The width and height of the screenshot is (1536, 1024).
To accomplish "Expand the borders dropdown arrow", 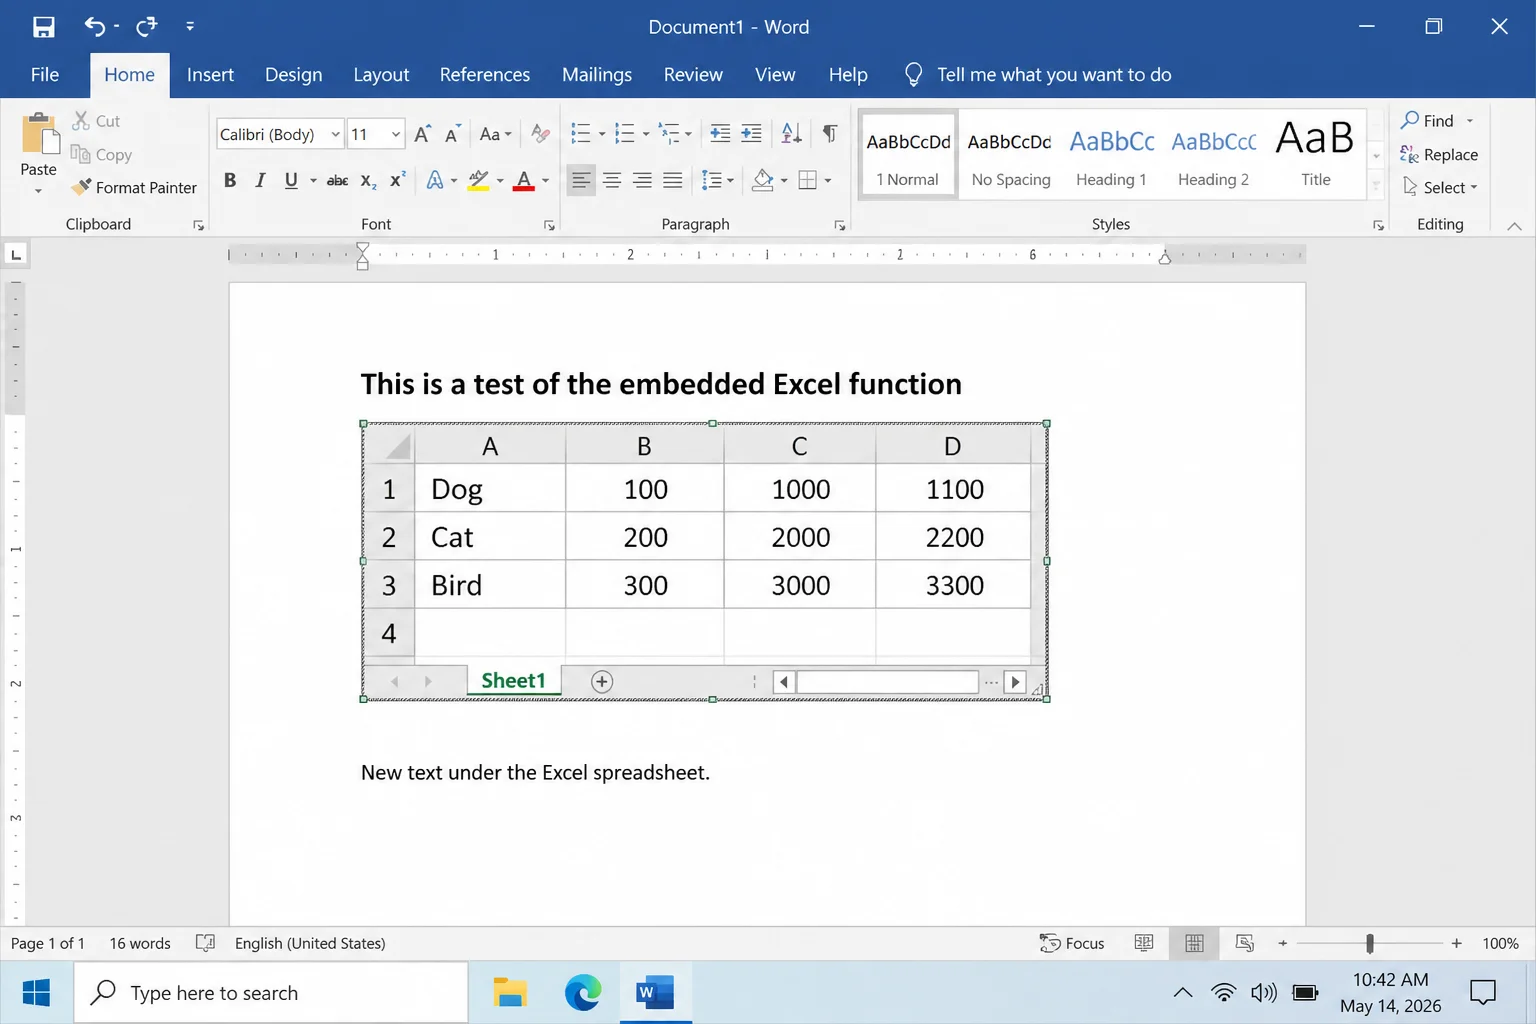I will (828, 181).
